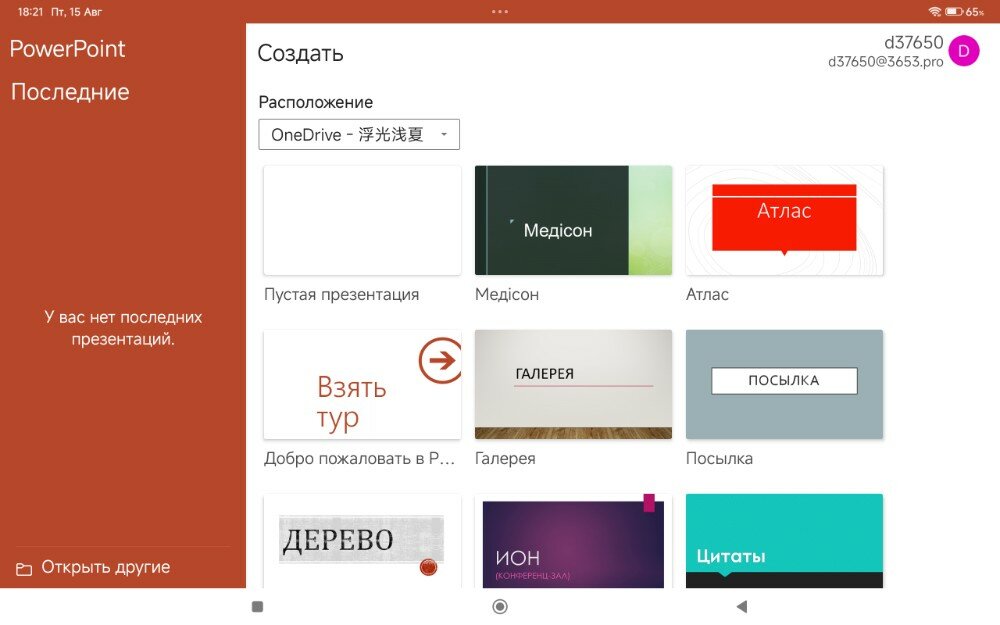Select the Пустая презентация template thumbnail

(362, 220)
